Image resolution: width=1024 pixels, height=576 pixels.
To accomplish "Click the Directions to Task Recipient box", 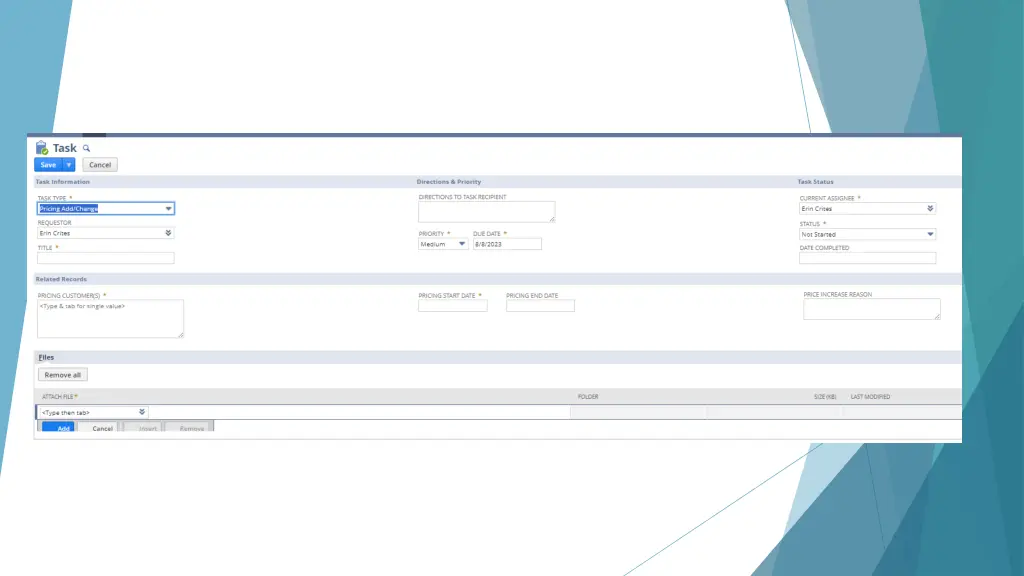I will (x=486, y=211).
